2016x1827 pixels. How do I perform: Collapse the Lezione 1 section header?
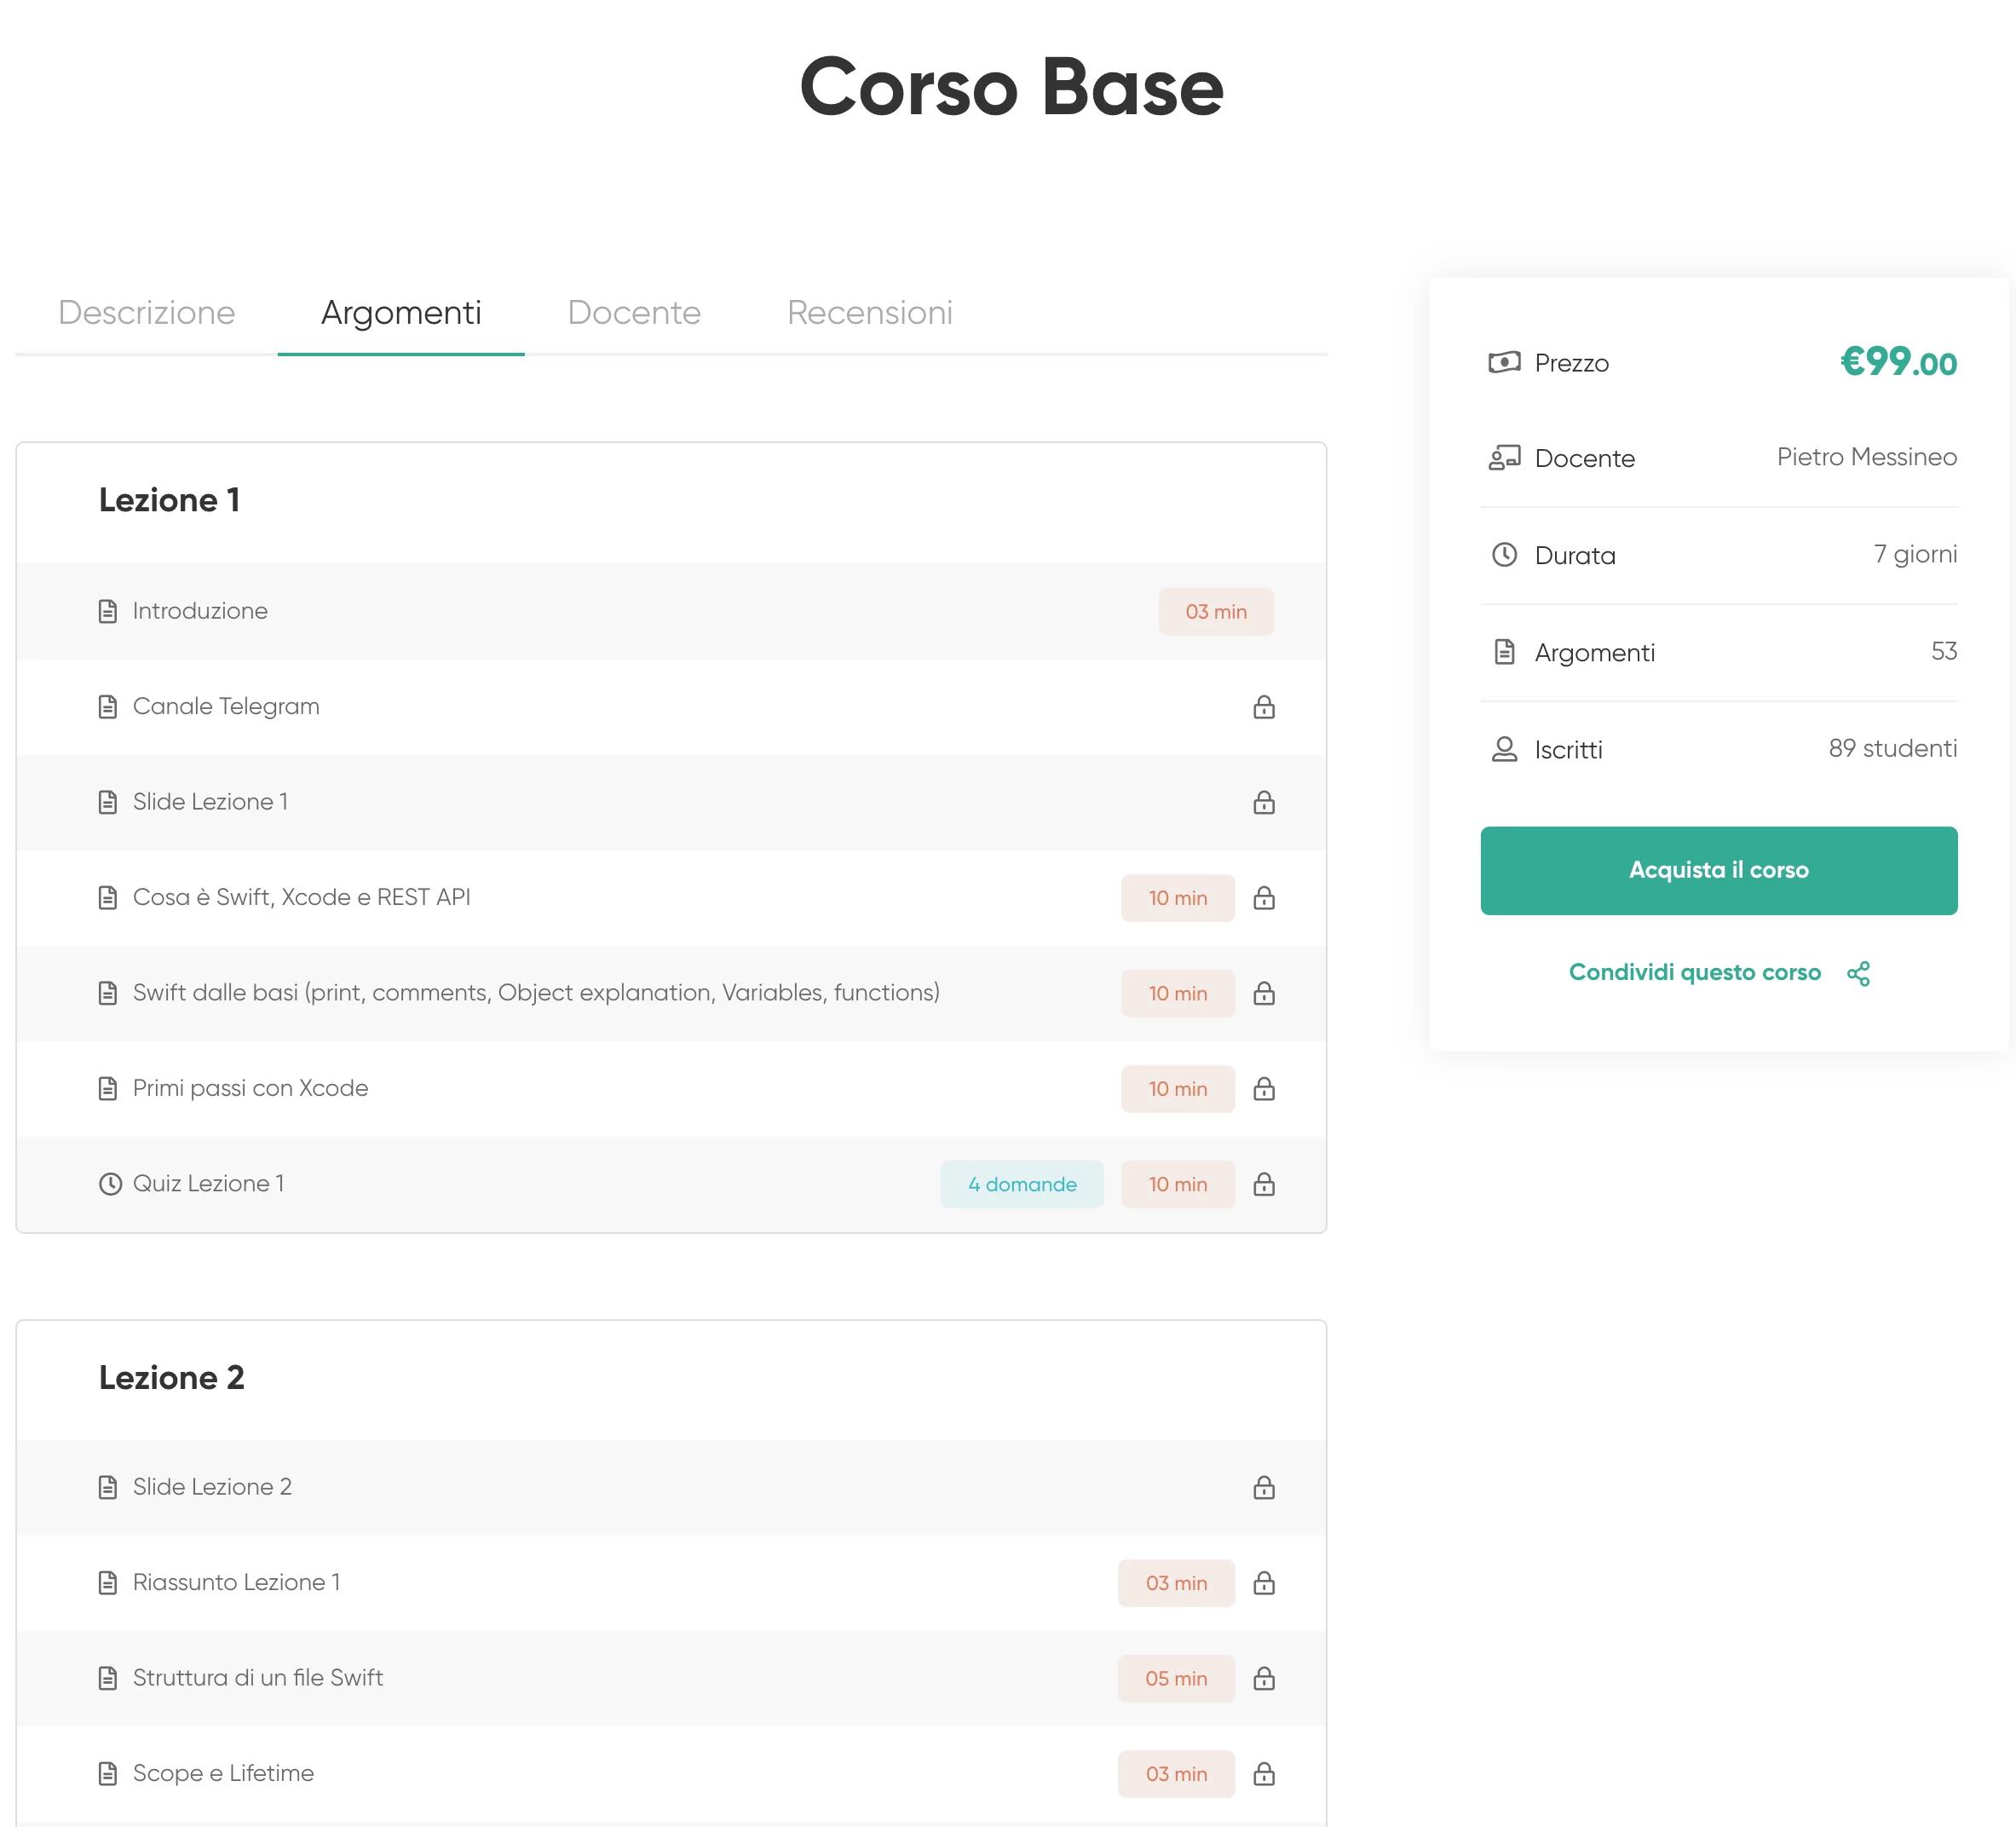pos(169,500)
